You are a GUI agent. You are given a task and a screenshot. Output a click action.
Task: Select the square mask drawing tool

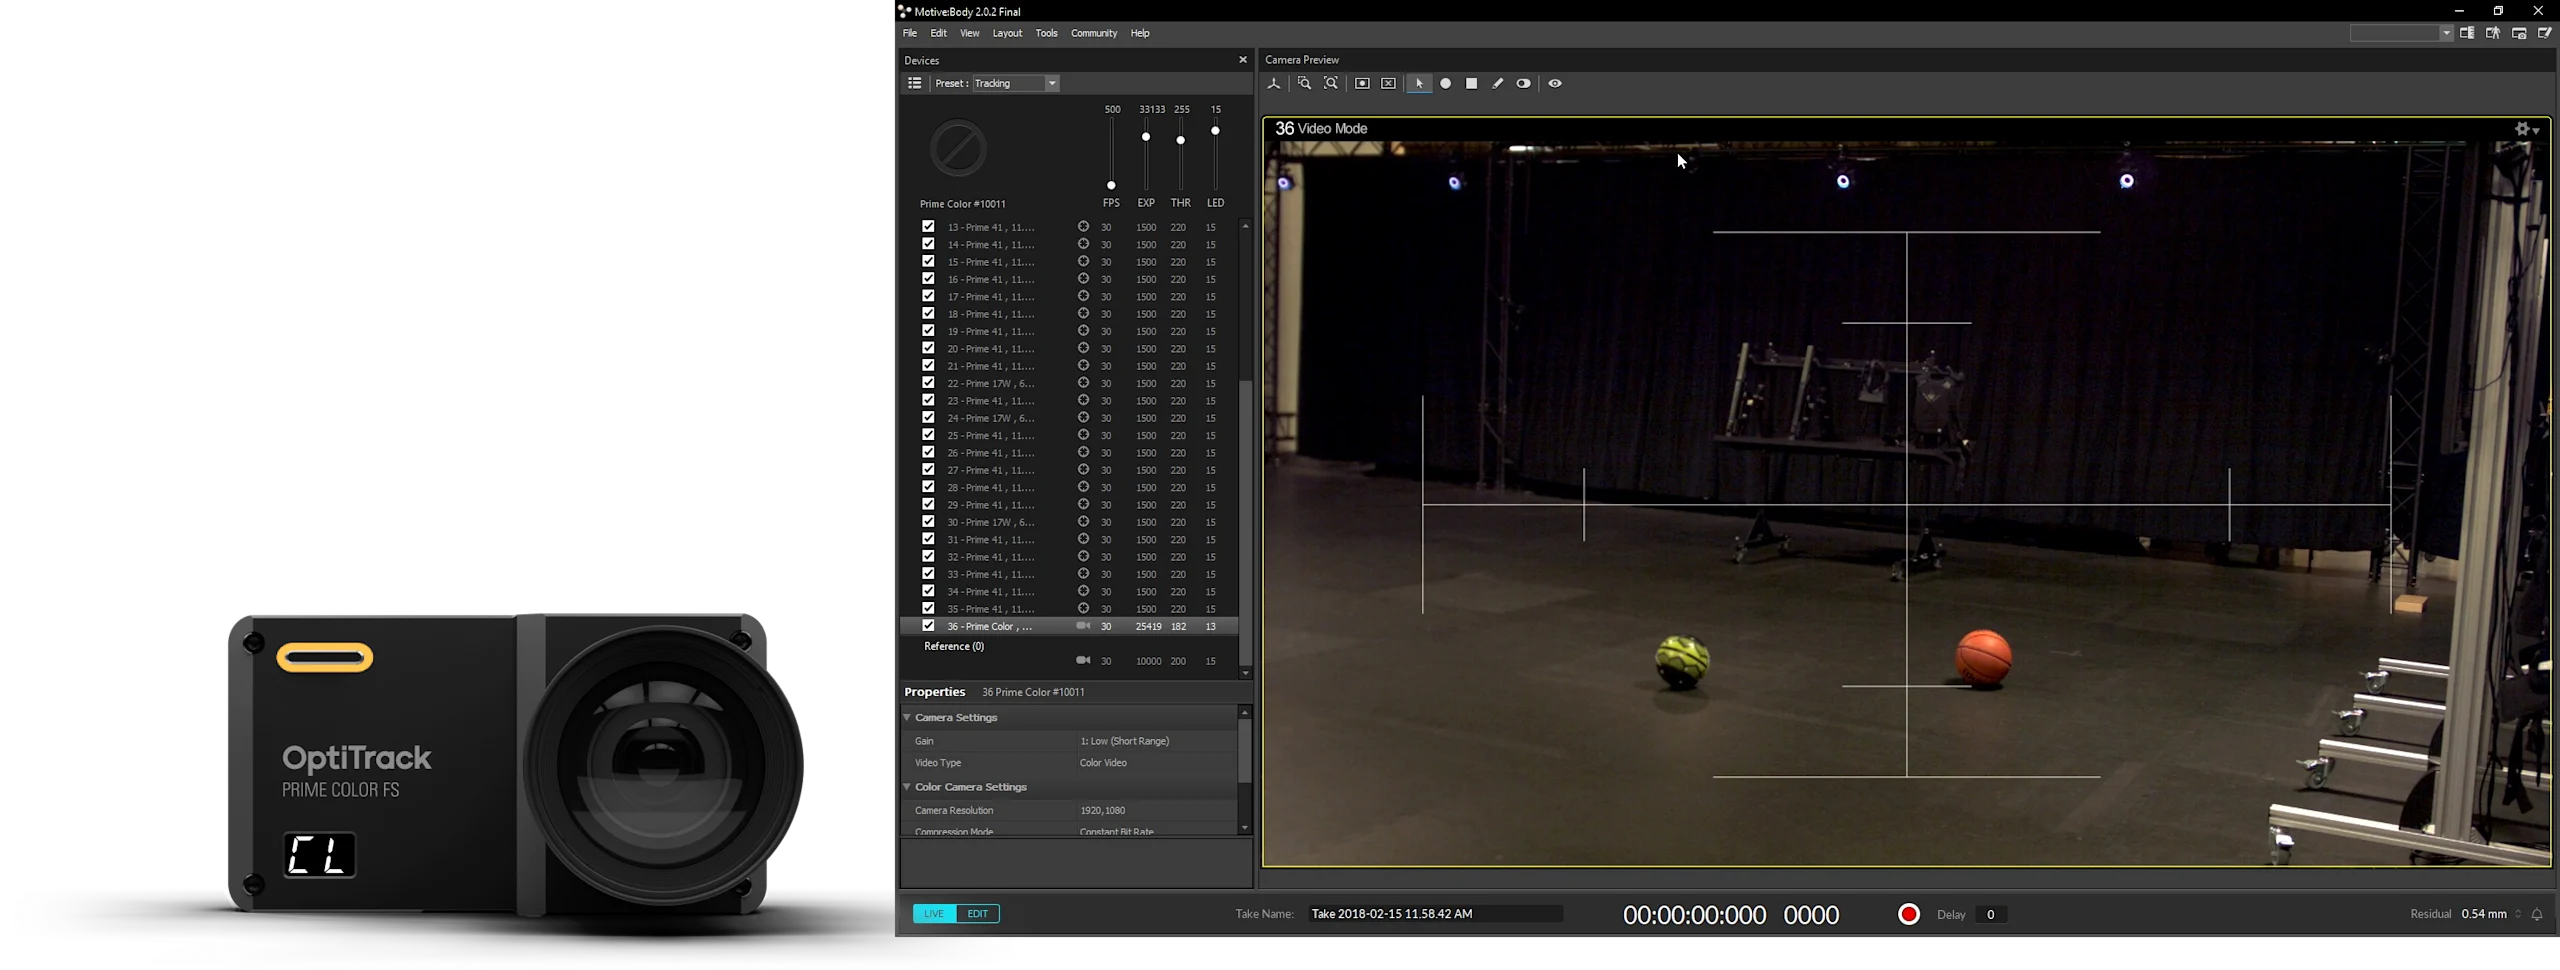tap(1472, 84)
